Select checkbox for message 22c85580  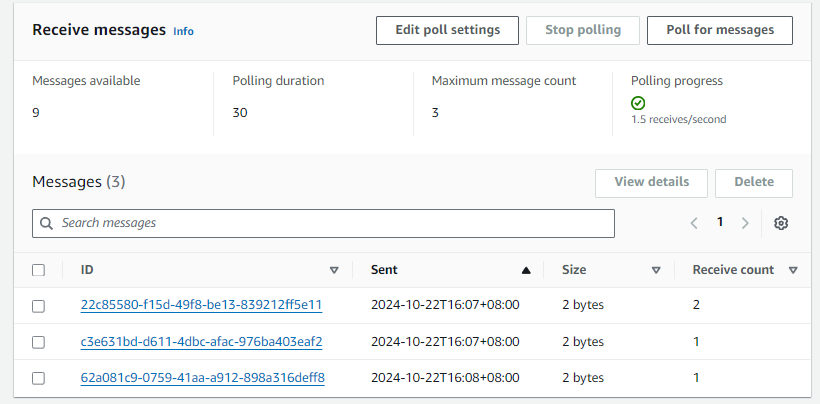pos(38,306)
